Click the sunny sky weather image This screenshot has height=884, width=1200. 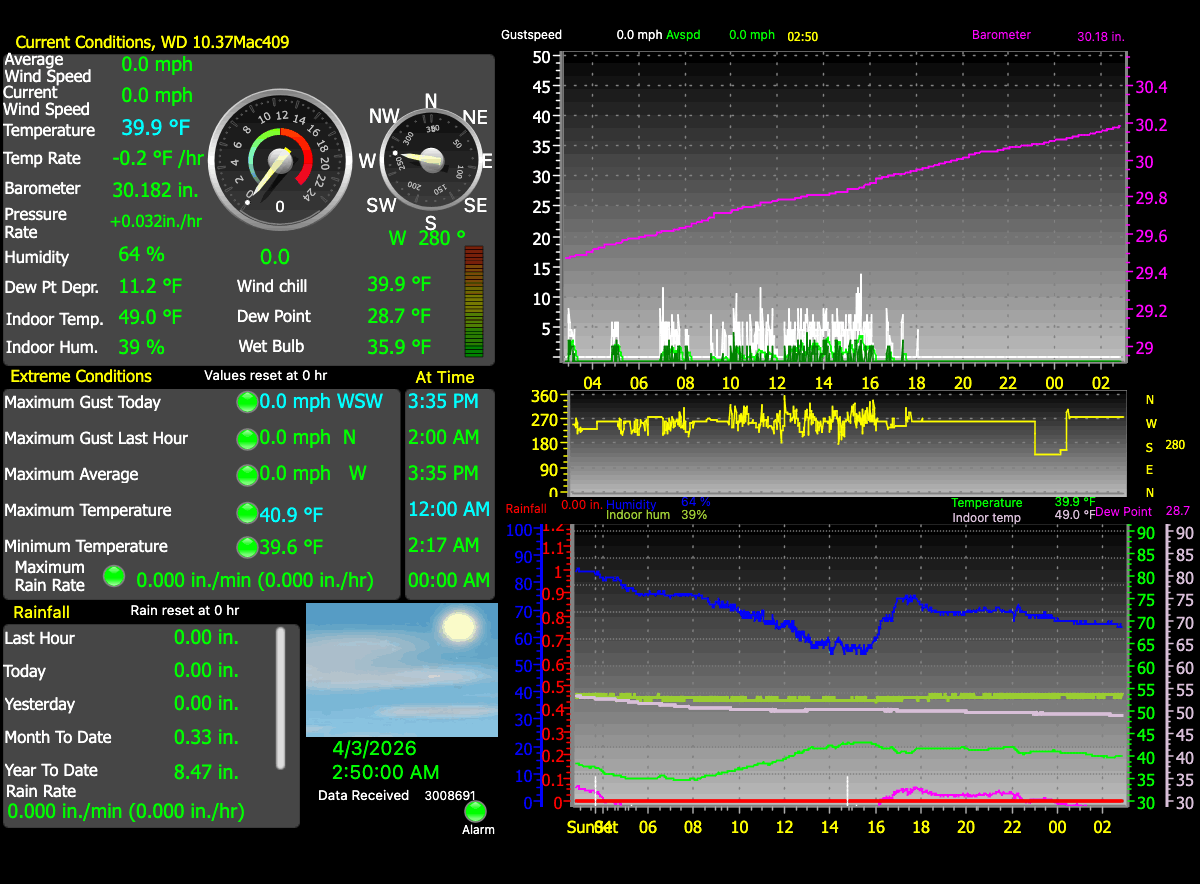coord(401,669)
